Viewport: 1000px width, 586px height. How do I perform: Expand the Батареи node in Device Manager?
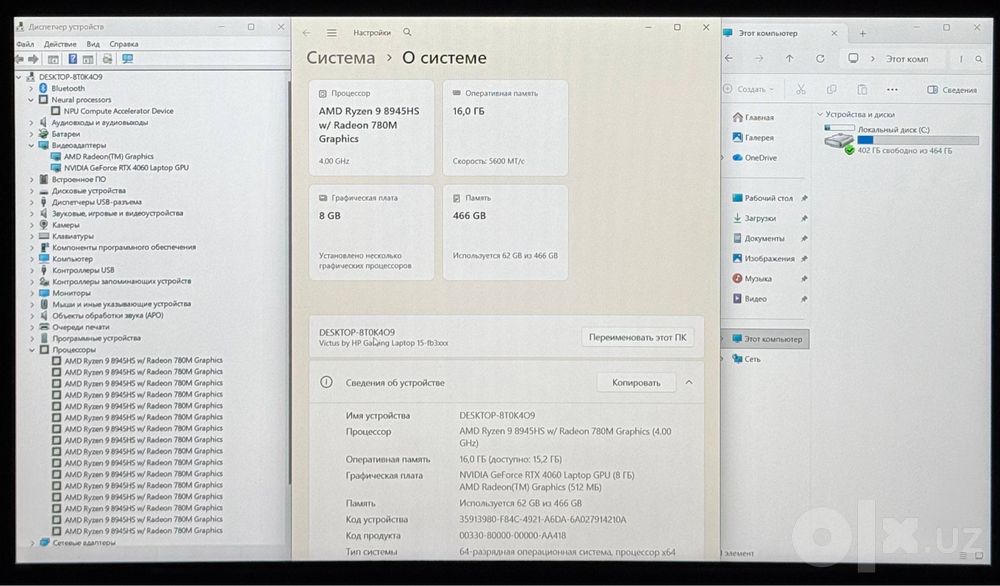click(x=31, y=134)
